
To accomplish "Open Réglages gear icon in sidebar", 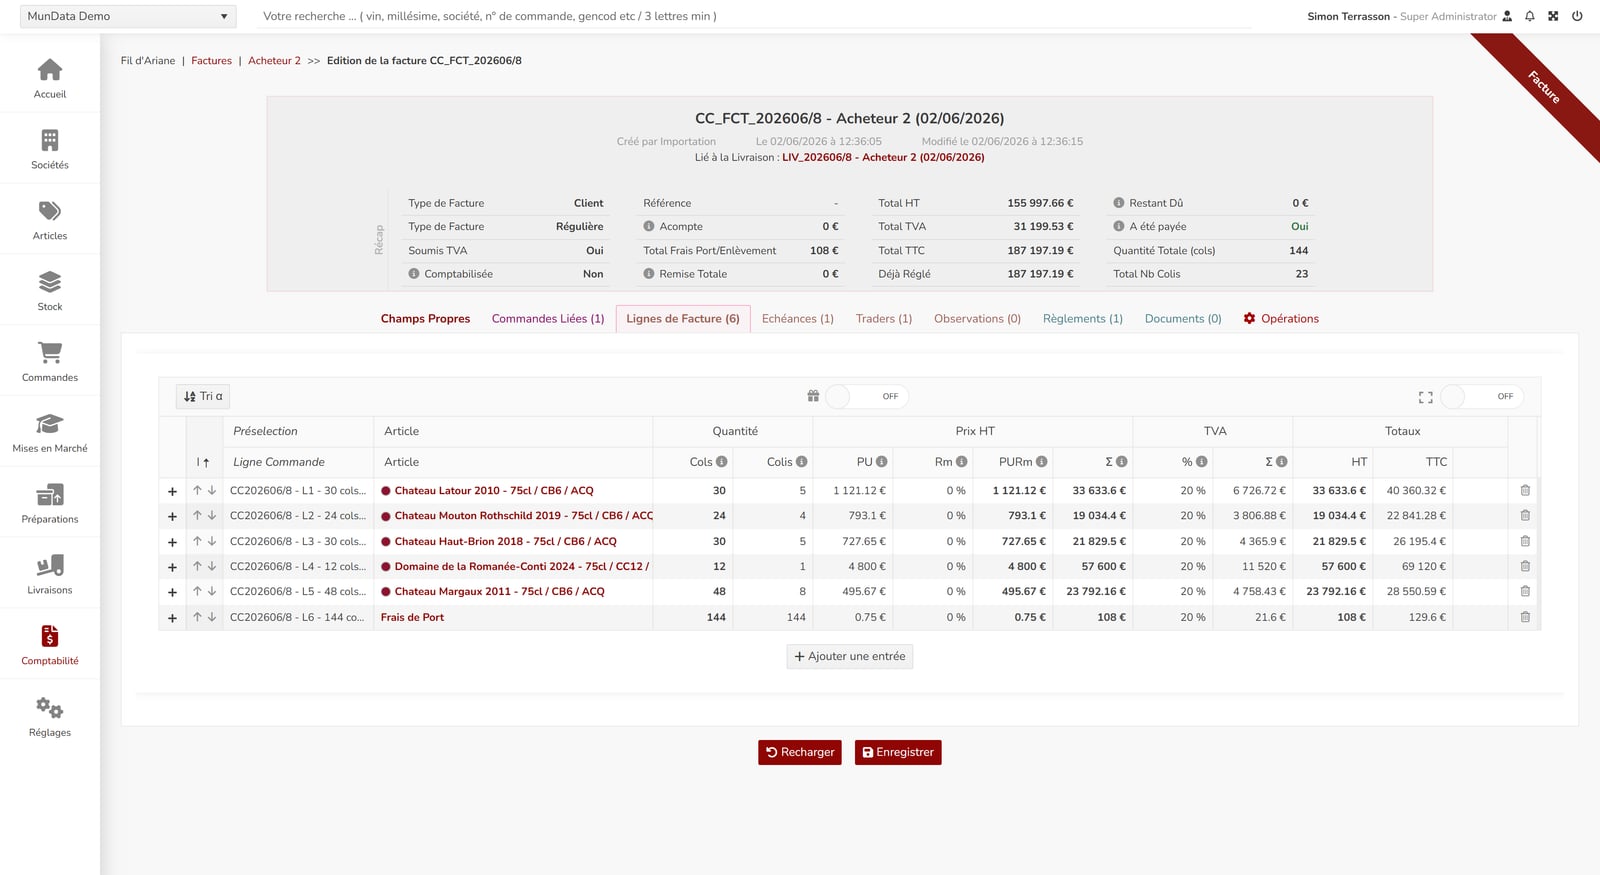I will (x=50, y=716).
